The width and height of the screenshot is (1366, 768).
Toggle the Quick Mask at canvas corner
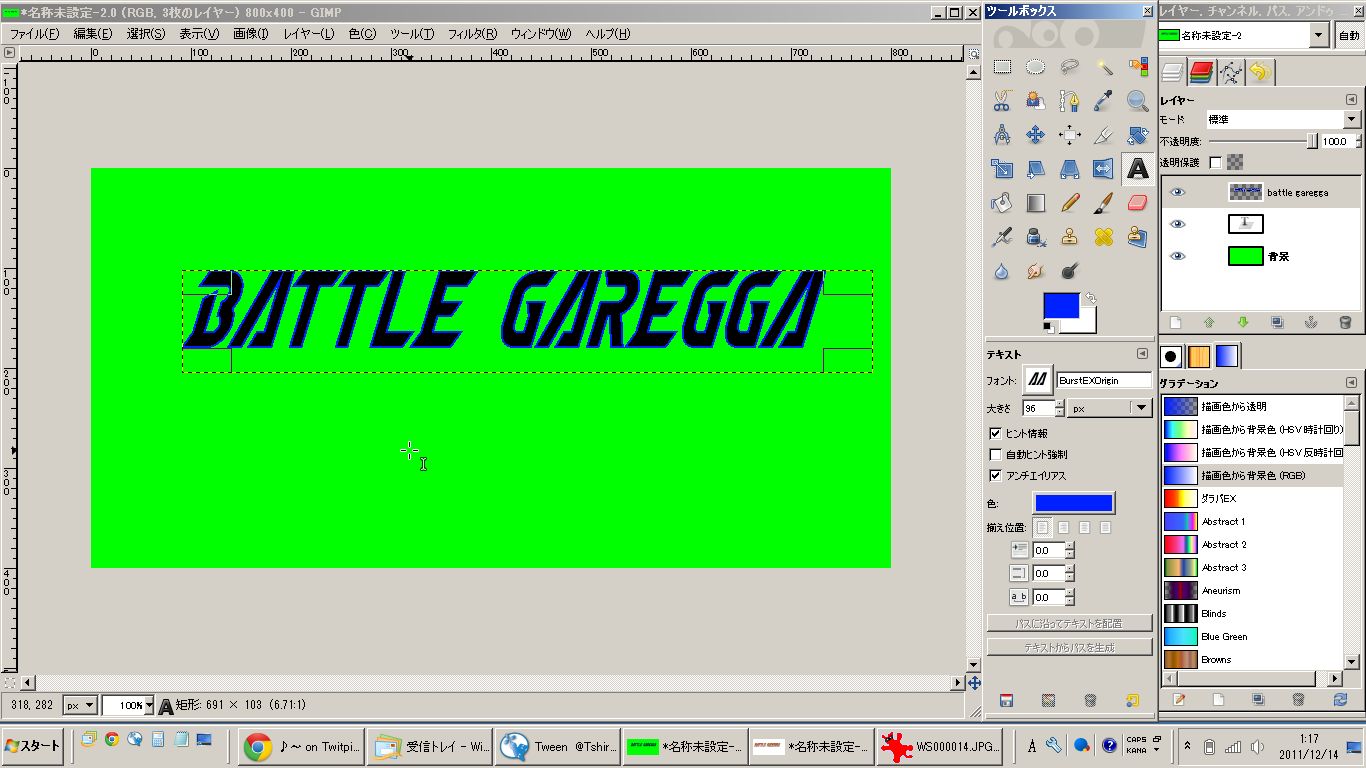[9, 683]
